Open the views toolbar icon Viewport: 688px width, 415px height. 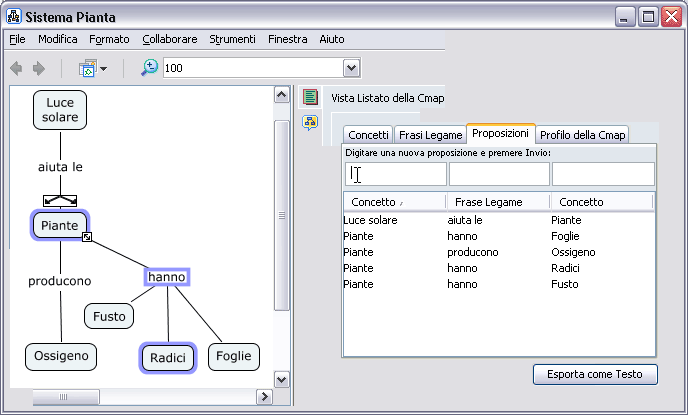coord(87,68)
